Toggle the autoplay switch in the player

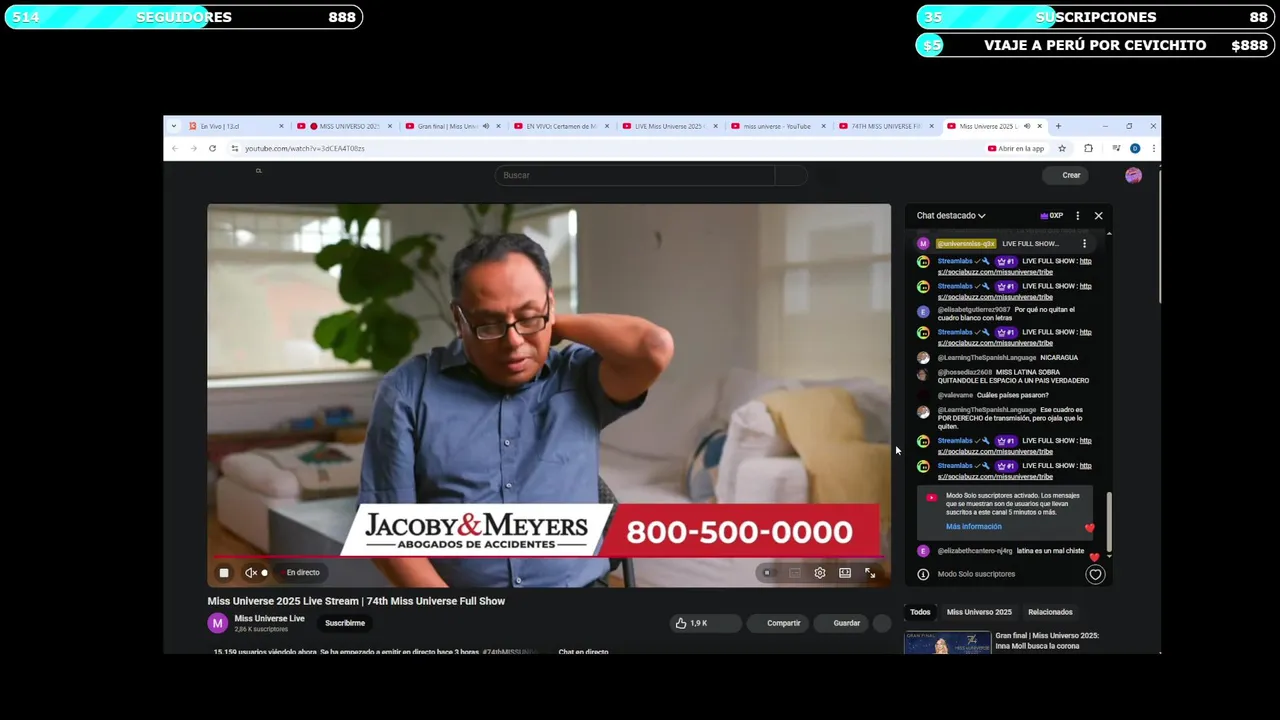pos(767,573)
